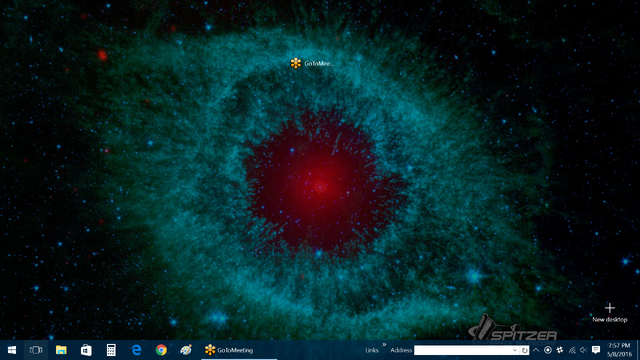Click the Address label on taskbar
The image size is (640, 360).
click(x=401, y=350)
